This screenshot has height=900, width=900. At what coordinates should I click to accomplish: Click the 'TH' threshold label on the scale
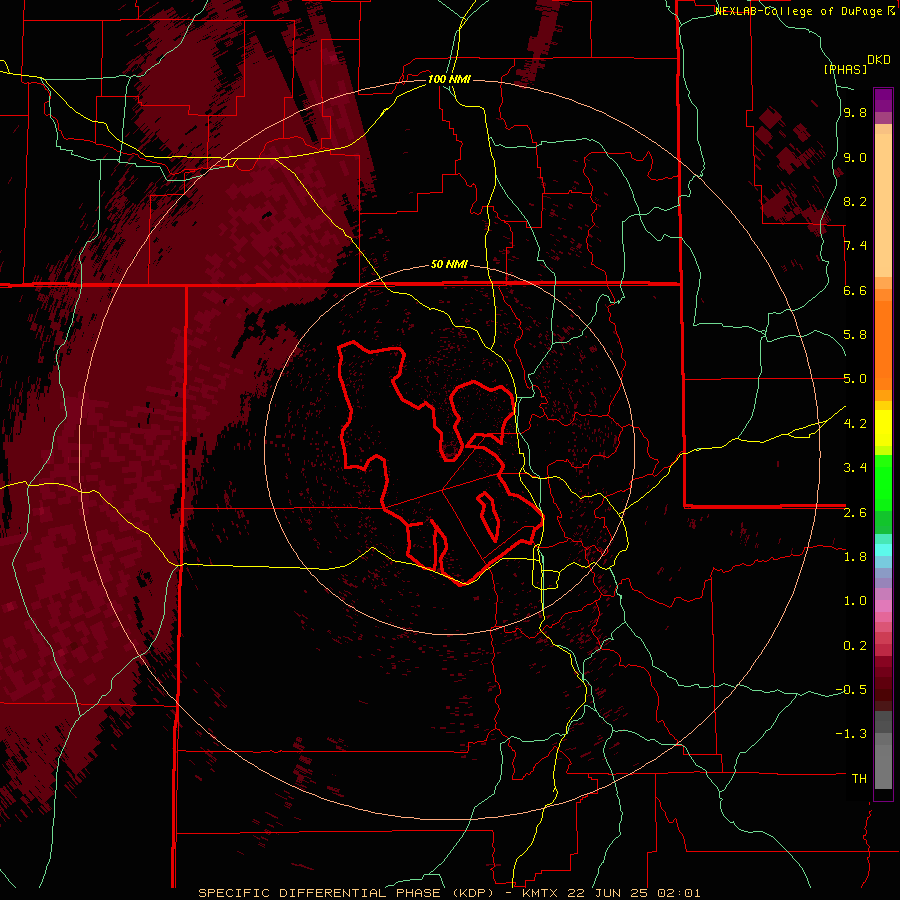click(x=859, y=779)
